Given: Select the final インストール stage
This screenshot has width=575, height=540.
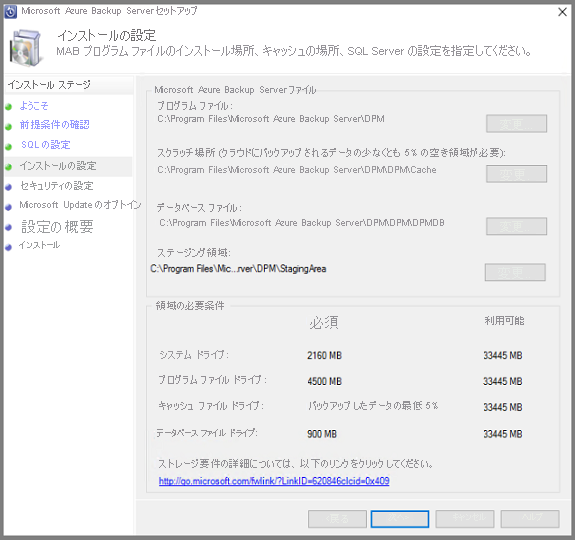Looking at the screenshot, I should point(39,245).
